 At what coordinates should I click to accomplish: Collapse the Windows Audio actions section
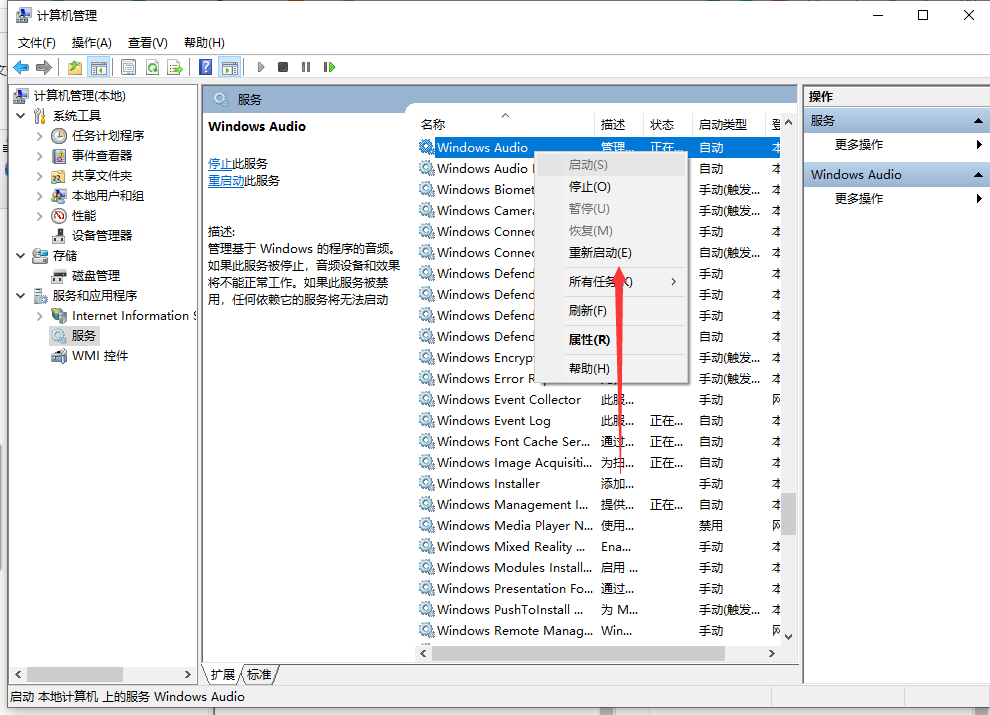(978, 174)
